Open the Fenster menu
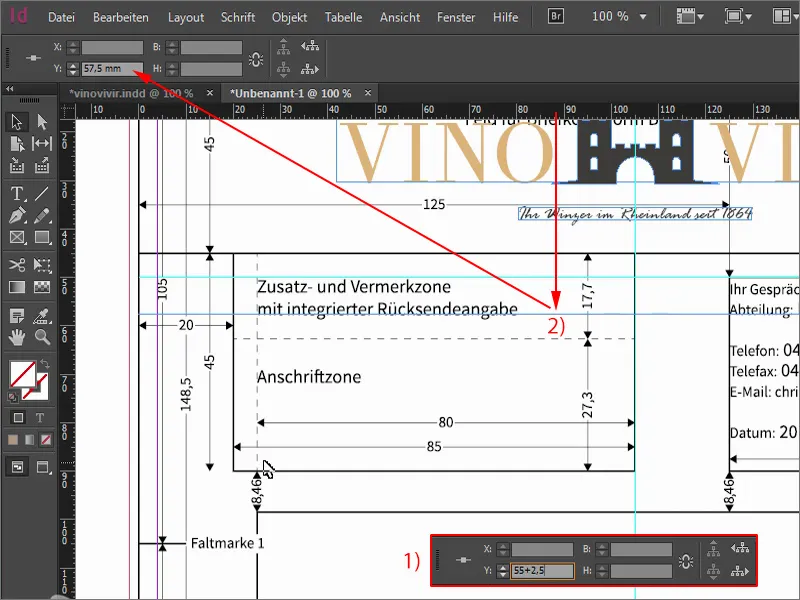800x600 pixels. pos(456,17)
